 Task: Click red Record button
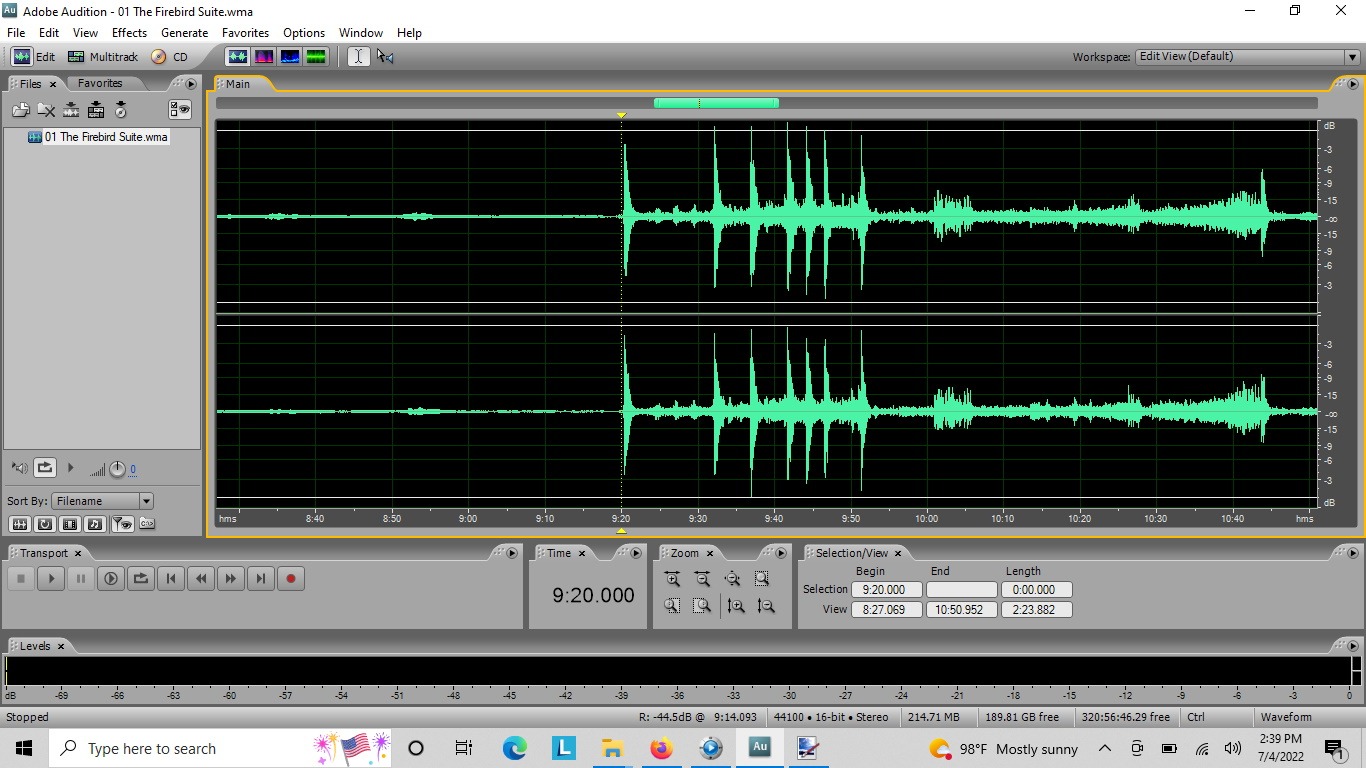tap(291, 578)
